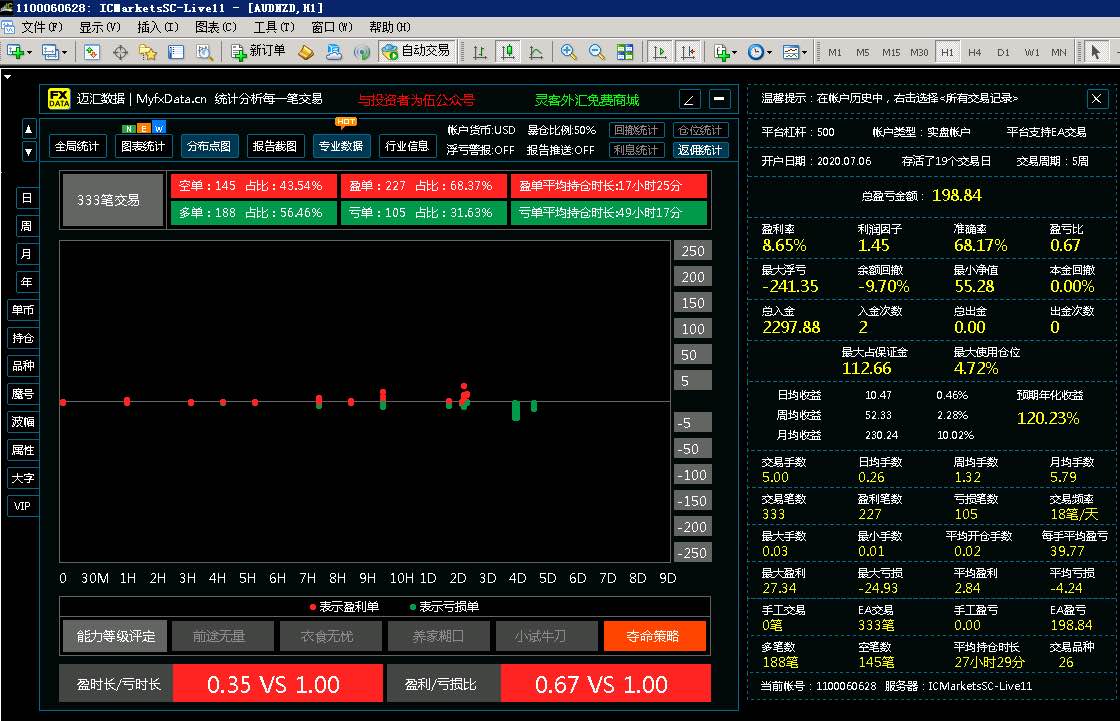Screen dimensions: 1120x721
Task: Open the Periods clock icon
Action: (x=756, y=52)
